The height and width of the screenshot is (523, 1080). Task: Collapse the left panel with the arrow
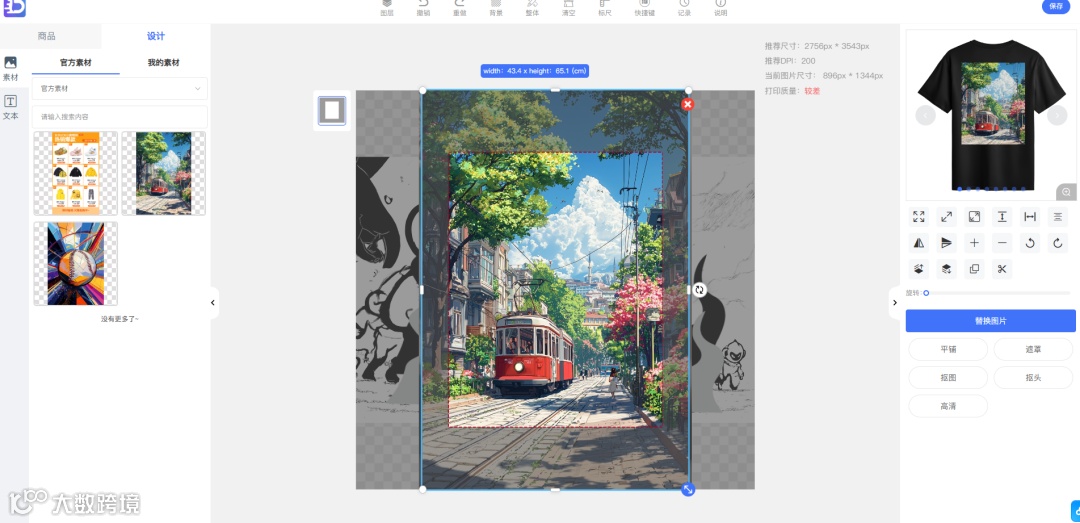(213, 302)
